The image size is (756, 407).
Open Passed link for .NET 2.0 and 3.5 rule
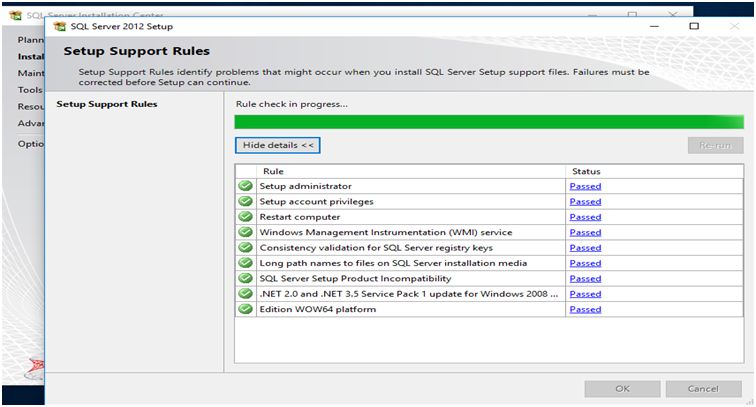tap(585, 294)
